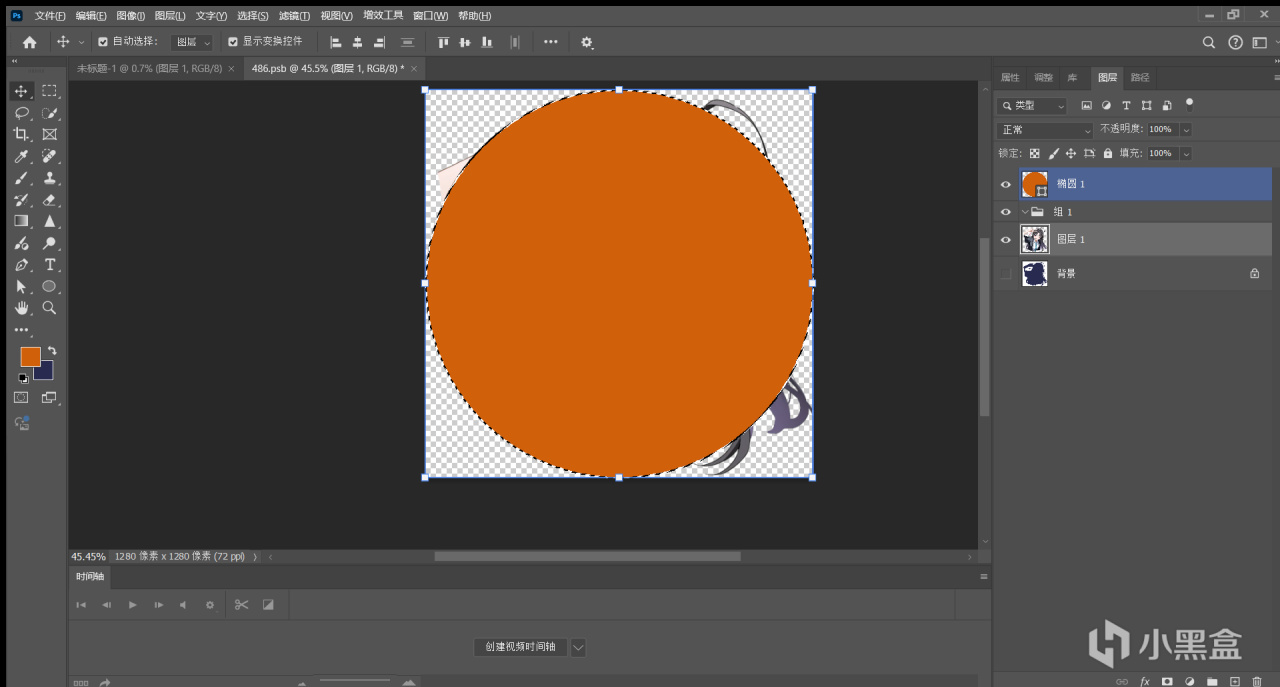Hide the 椭圆 1 layer
The image size is (1280, 687).
click(x=1006, y=184)
